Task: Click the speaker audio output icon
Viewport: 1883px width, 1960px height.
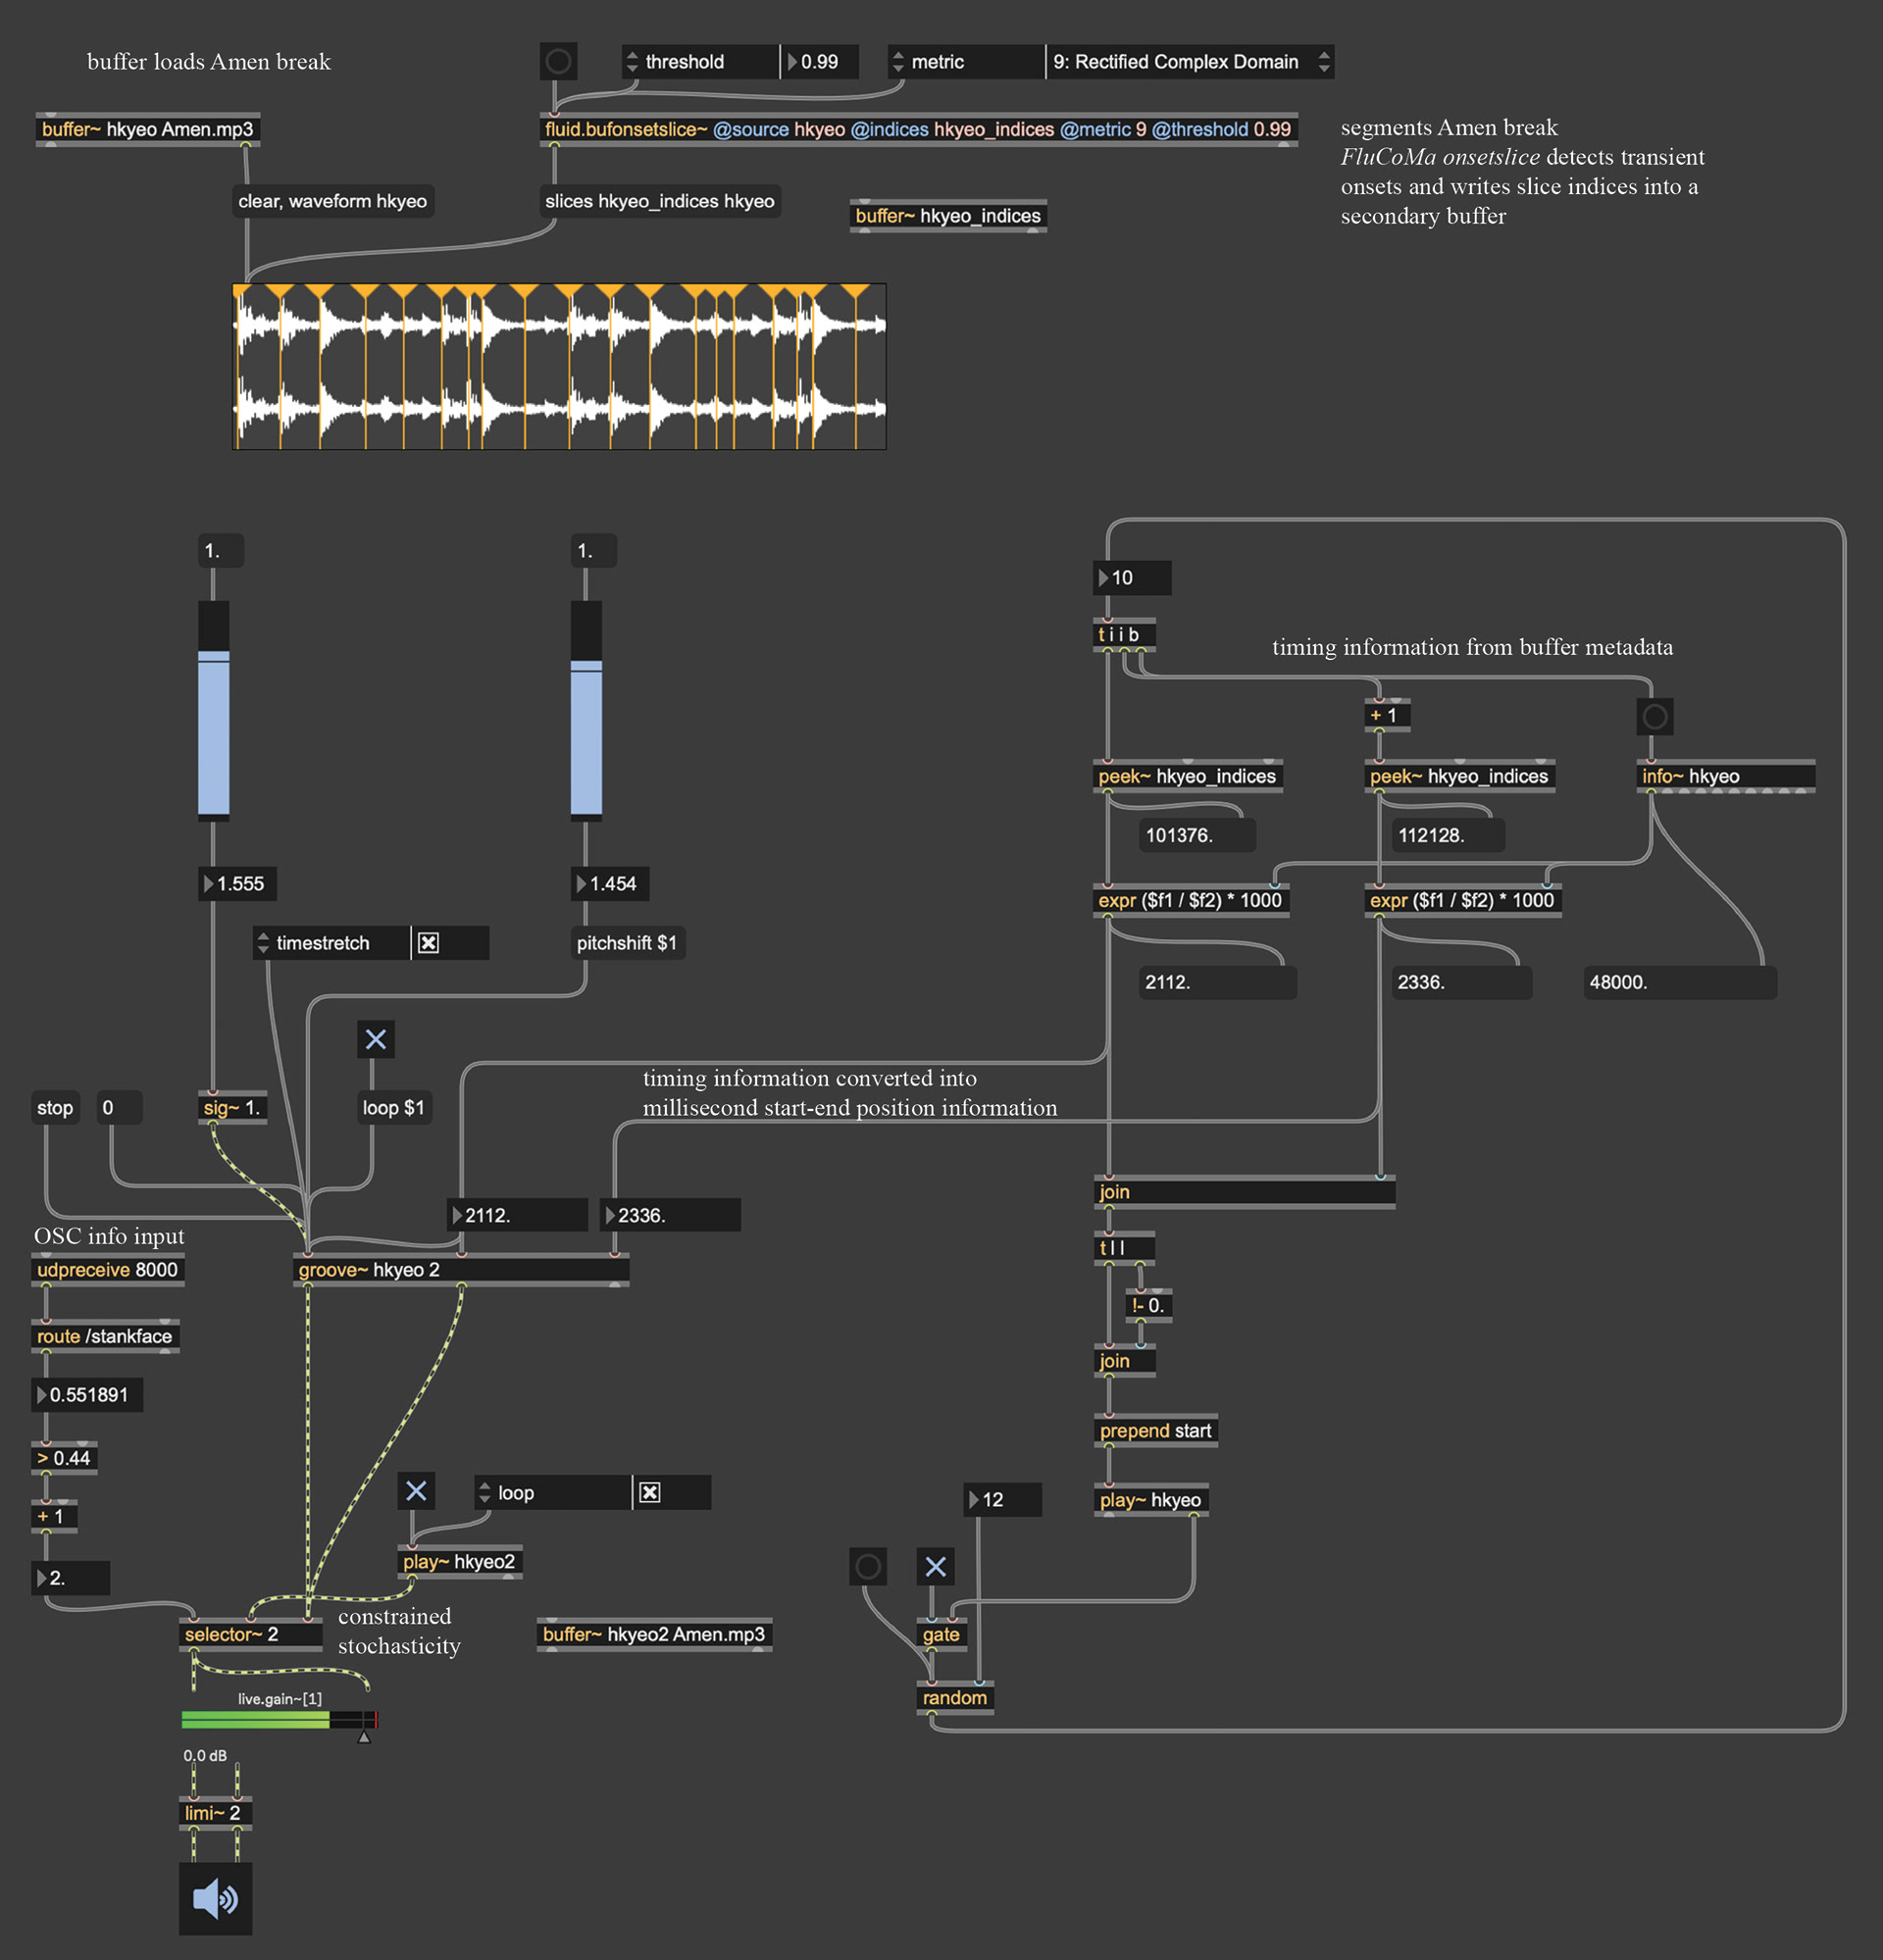Action: 215,1897
